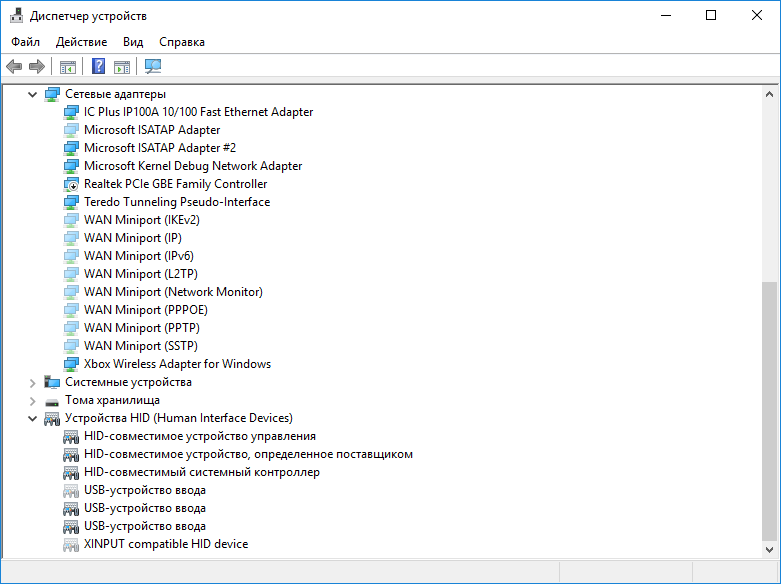Select WAN Miniport (Network Monitor) label

point(173,292)
